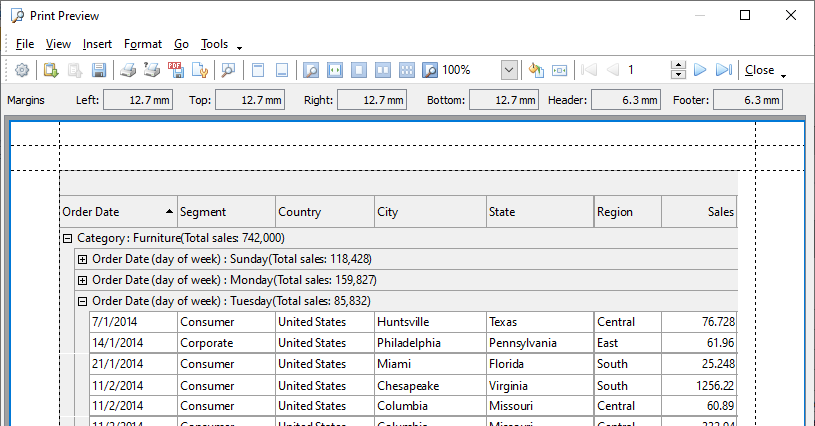Open the design settings gear icon
This screenshot has height=426, width=815.
(22, 70)
